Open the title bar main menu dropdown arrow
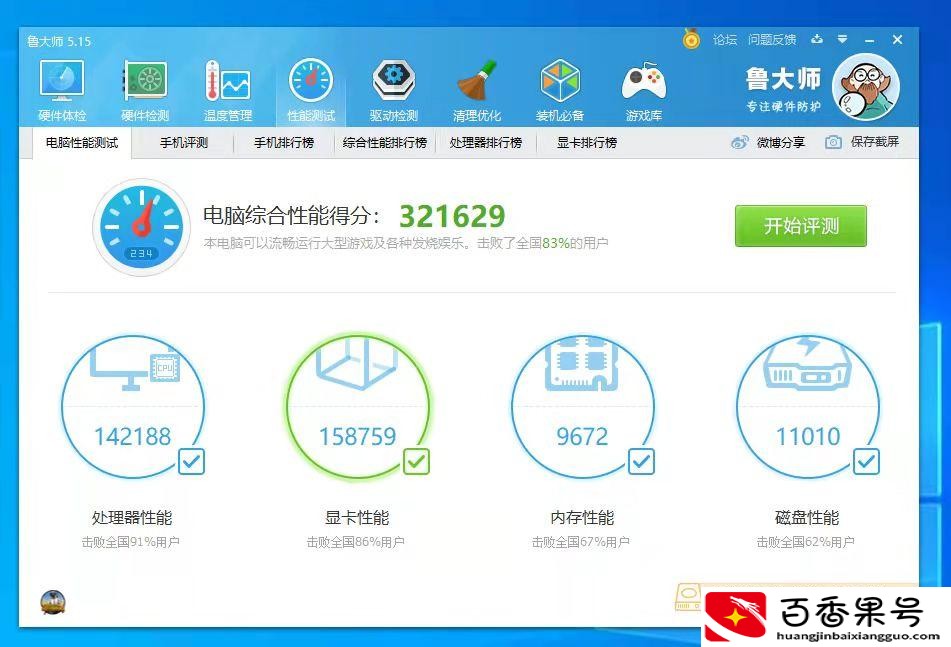The height and width of the screenshot is (647, 951). pyautogui.click(x=842, y=39)
